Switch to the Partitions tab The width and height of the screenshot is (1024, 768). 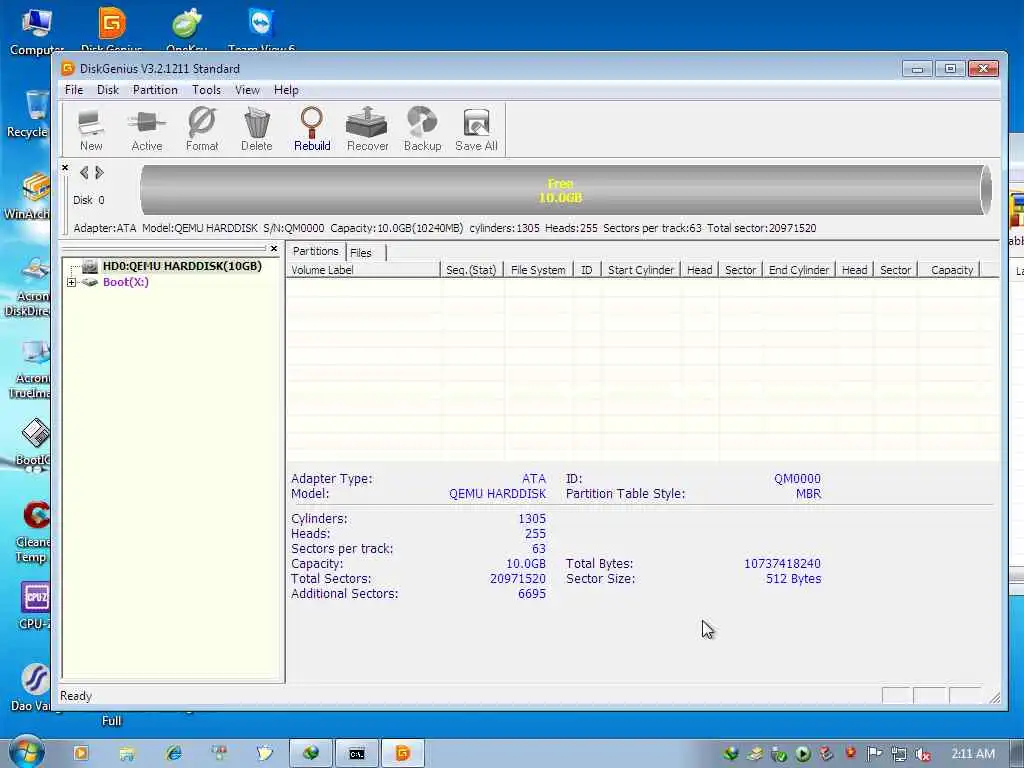(315, 251)
